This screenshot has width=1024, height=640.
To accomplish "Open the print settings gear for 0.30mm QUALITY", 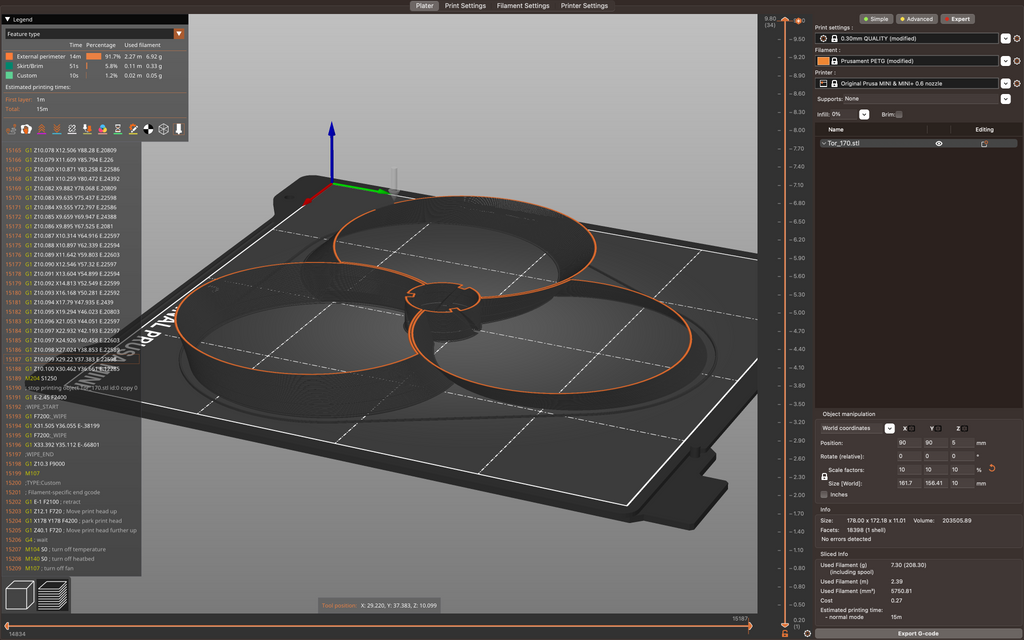I will click(x=1016, y=39).
